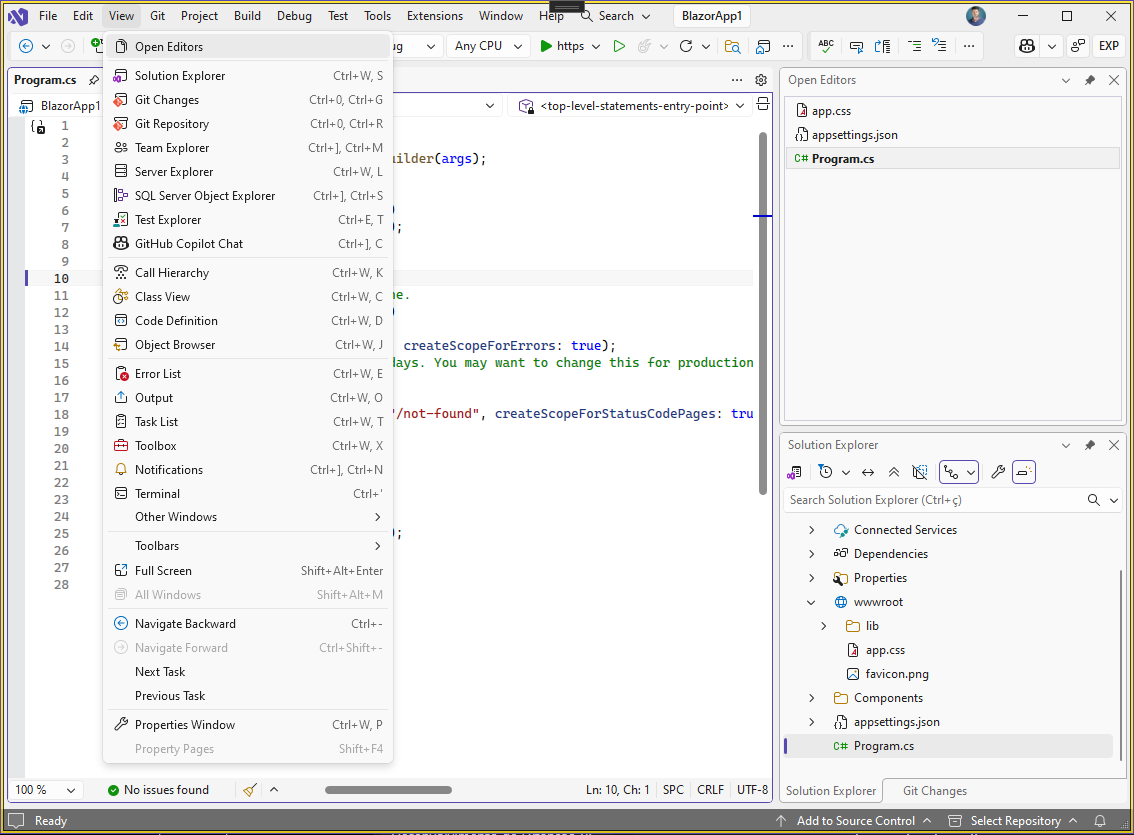Click the notifications bell in status bar
The image size is (1134, 835).
click(1100, 821)
